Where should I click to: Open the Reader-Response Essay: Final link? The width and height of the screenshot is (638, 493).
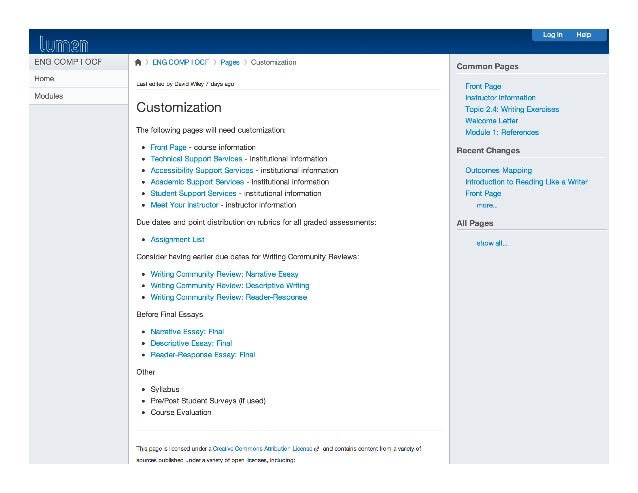point(203,355)
